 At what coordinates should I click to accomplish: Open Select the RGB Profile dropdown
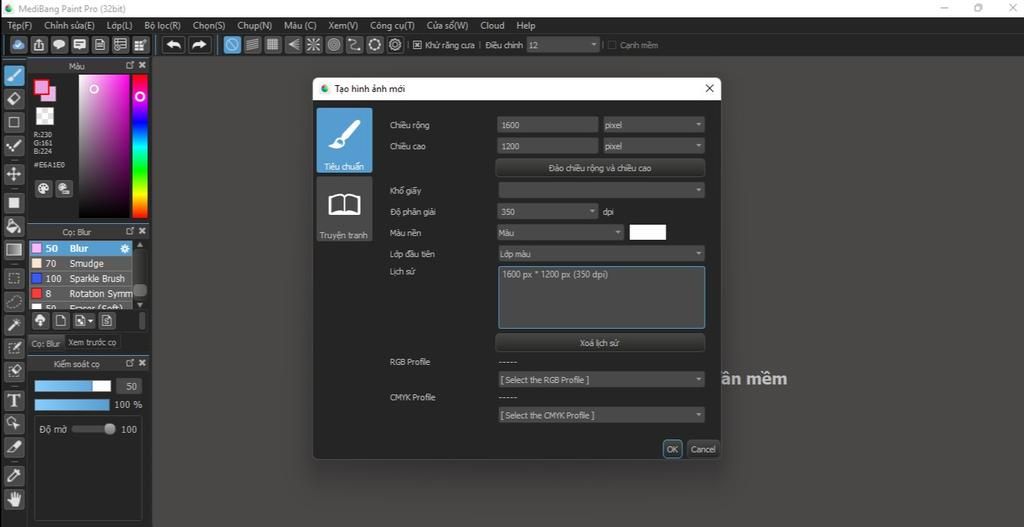point(601,379)
